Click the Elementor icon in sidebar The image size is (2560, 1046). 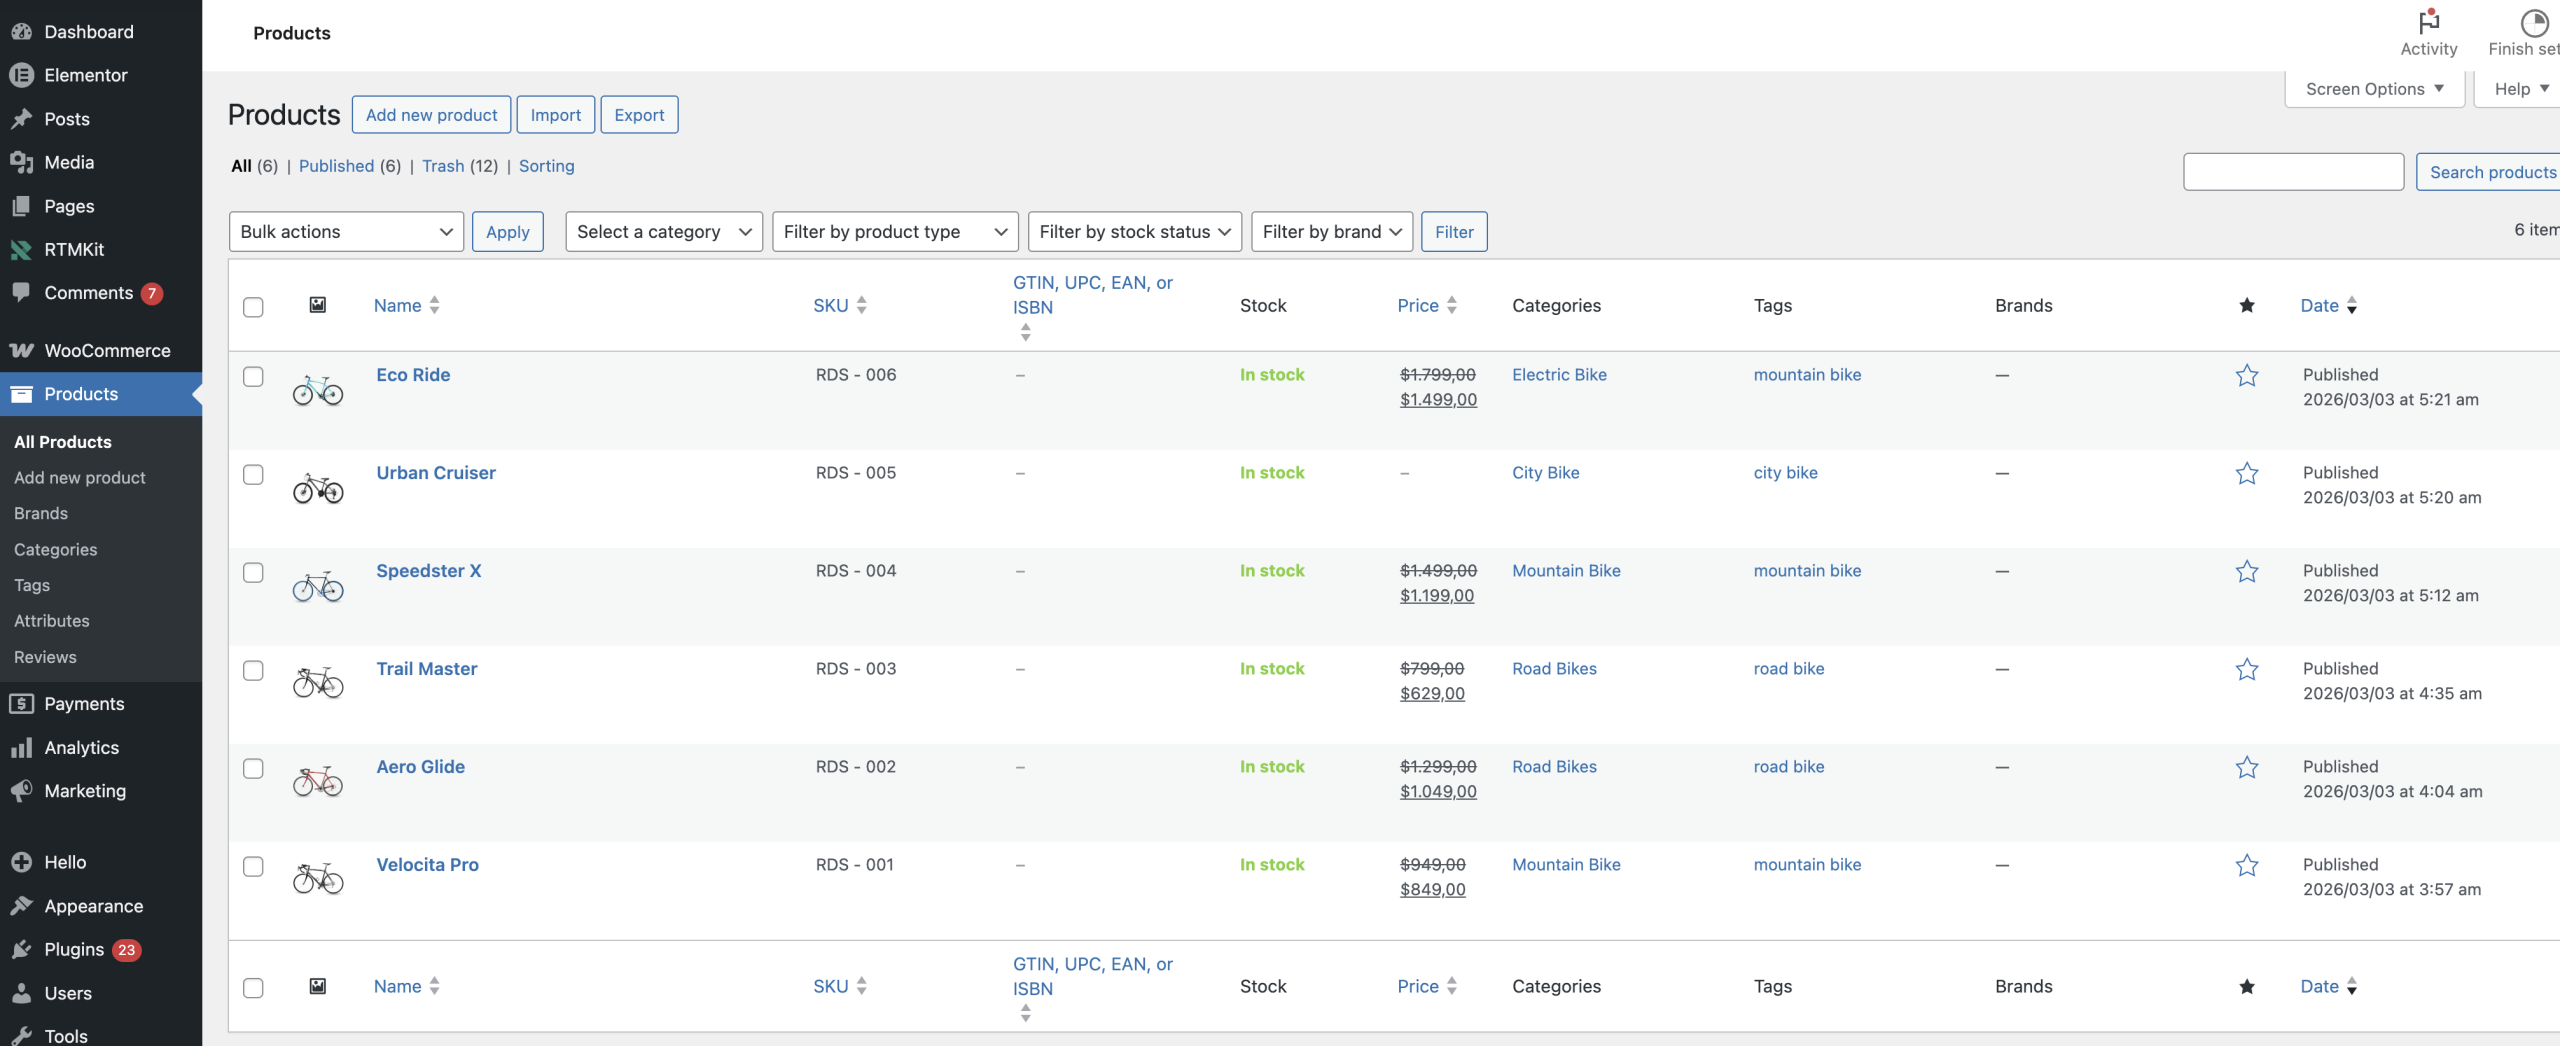21,75
